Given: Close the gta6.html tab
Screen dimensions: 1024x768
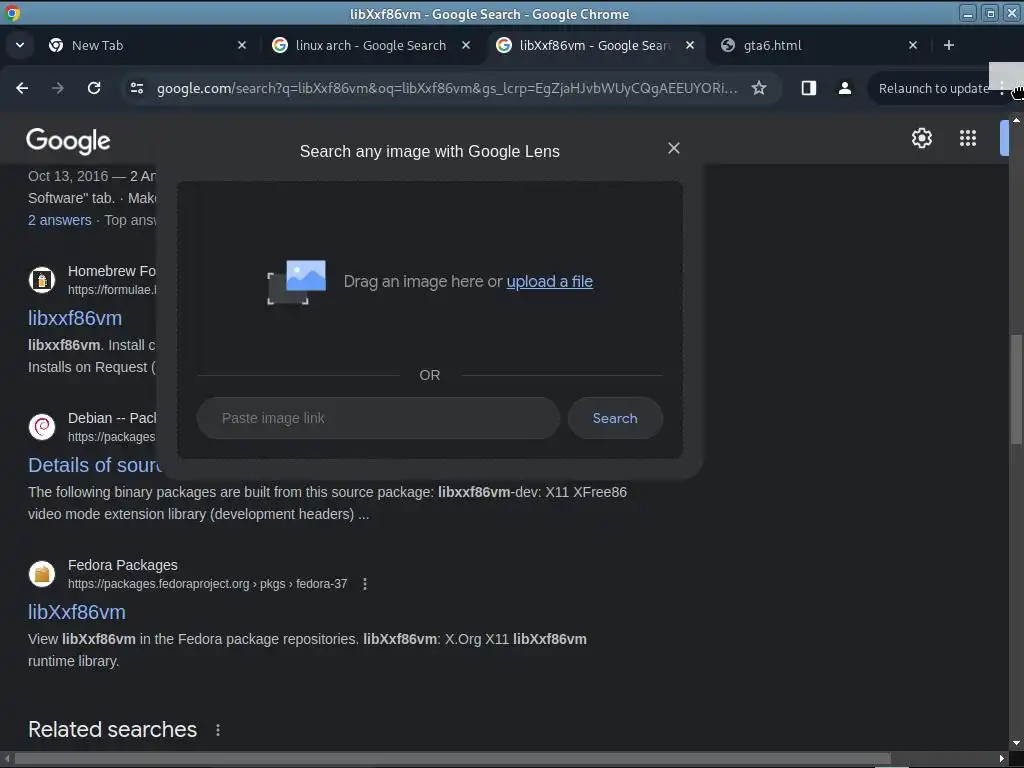Looking at the screenshot, I should [x=913, y=45].
